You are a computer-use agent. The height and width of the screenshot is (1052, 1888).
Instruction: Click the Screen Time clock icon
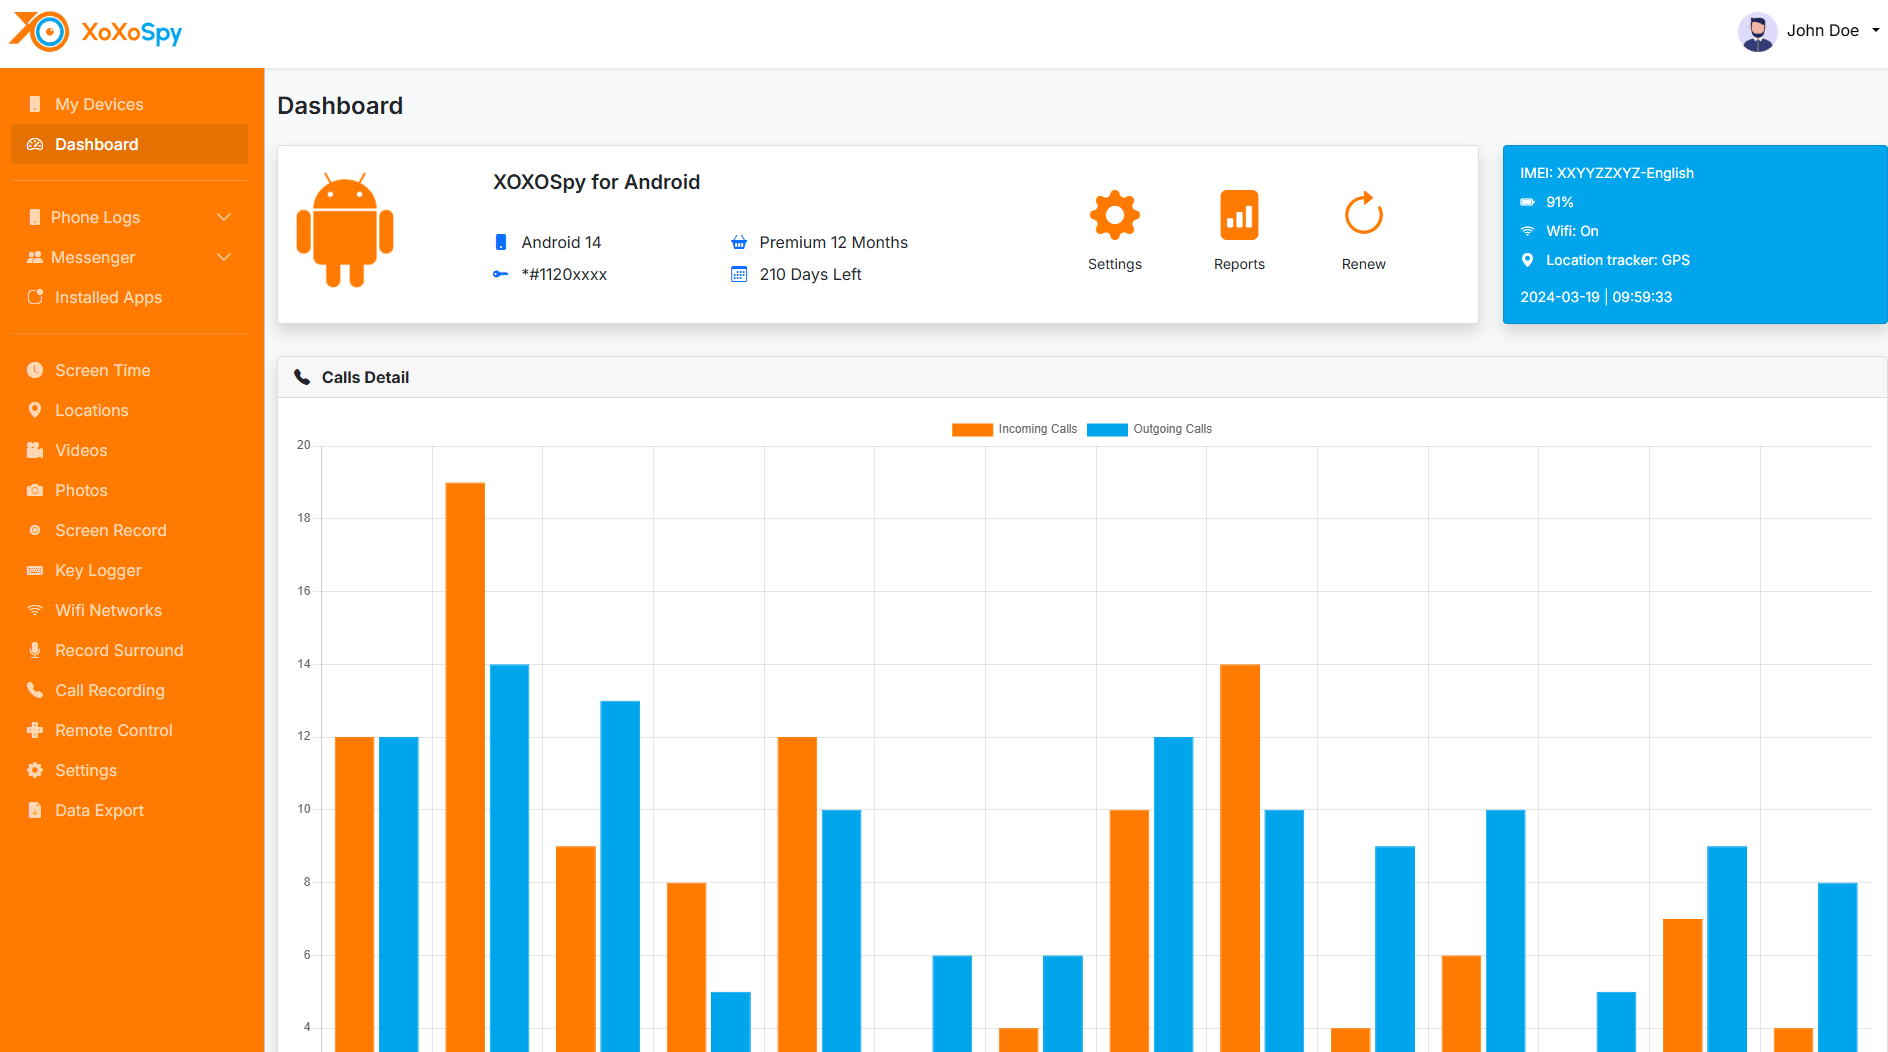point(35,370)
